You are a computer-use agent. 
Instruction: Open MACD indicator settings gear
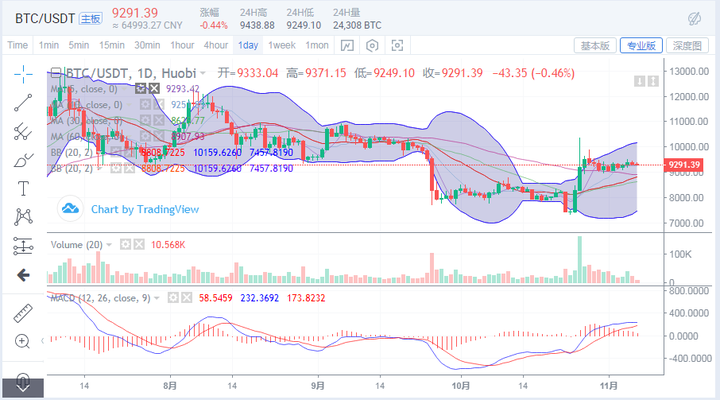point(173,298)
